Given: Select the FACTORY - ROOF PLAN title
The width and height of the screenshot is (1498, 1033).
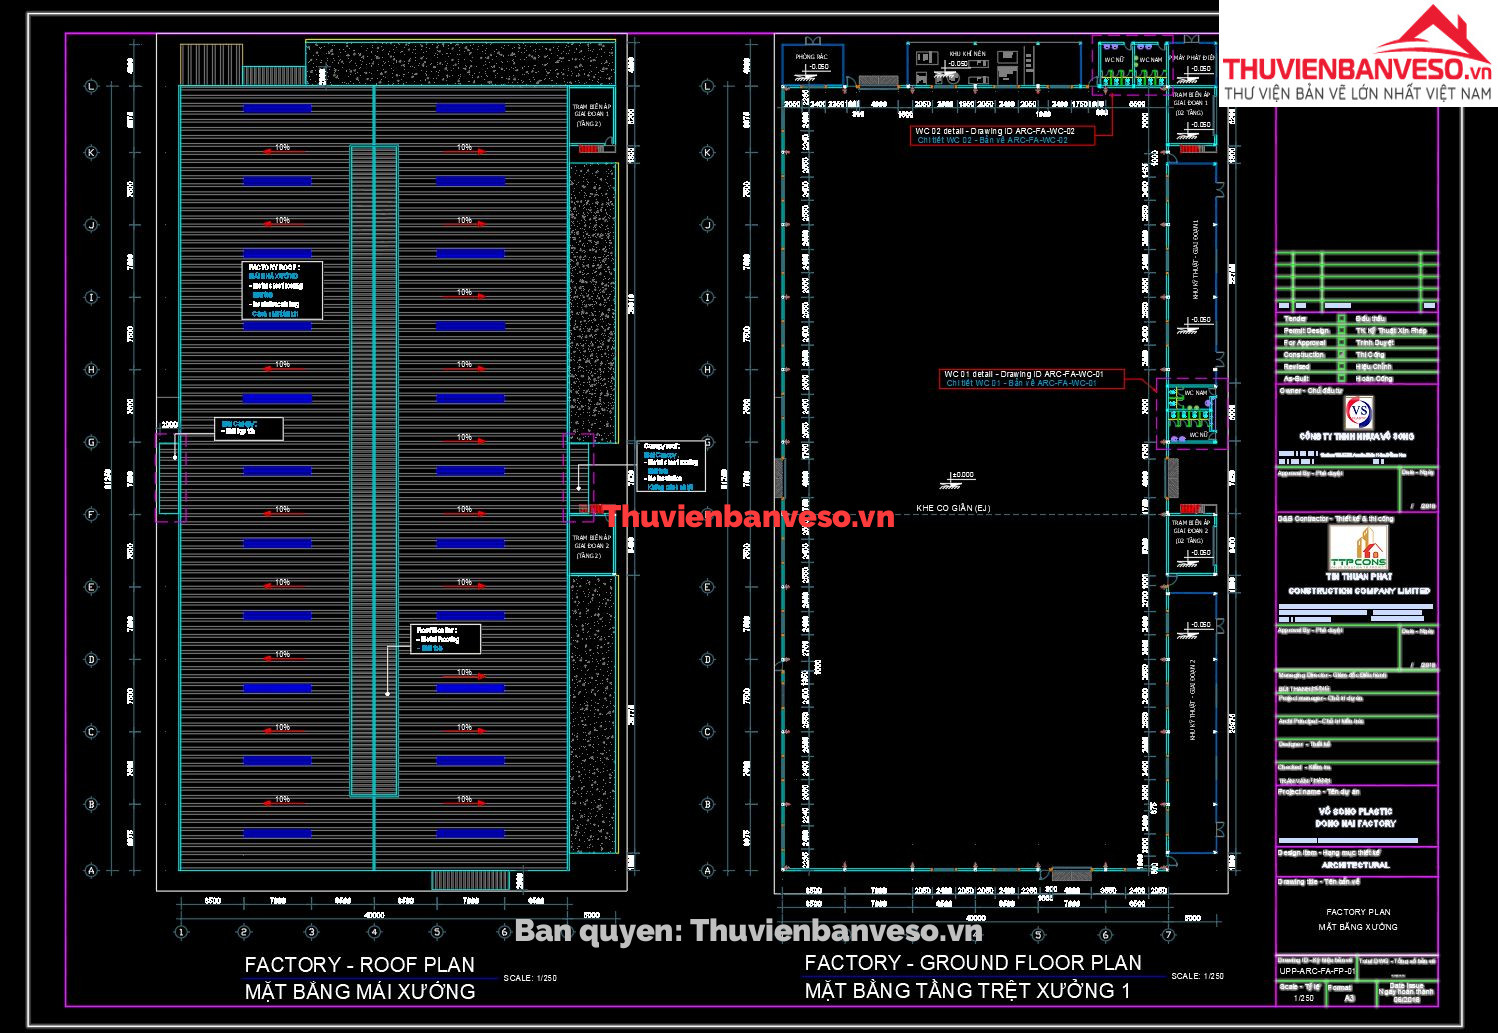Looking at the screenshot, I should click(x=359, y=965).
